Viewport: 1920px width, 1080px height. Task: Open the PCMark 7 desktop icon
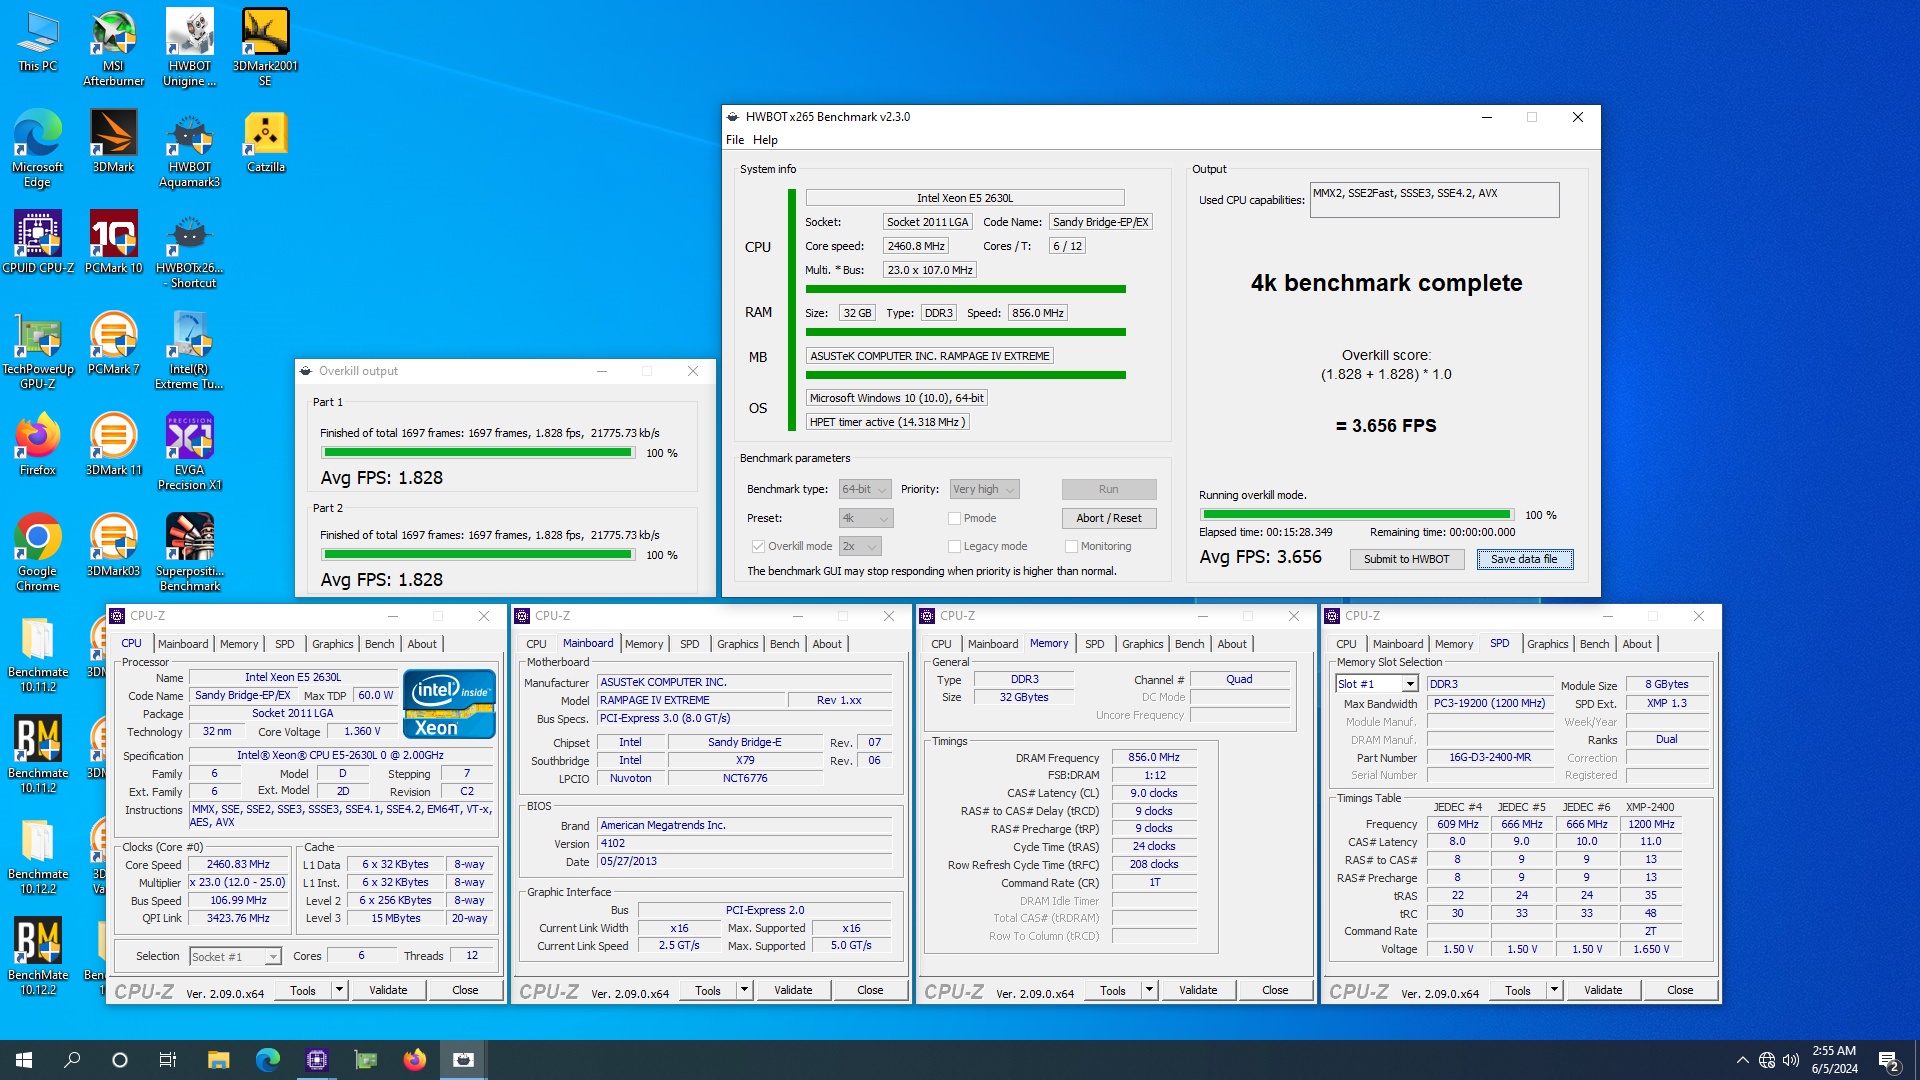pyautogui.click(x=113, y=344)
